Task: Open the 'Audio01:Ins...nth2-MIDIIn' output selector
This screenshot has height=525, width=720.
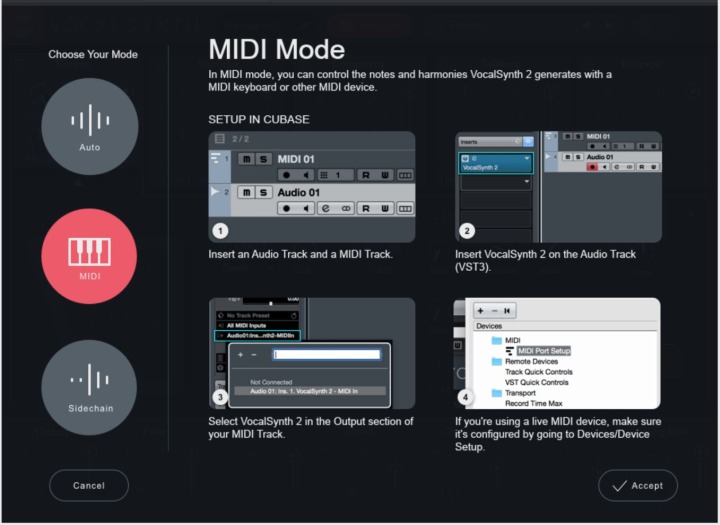Action: (x=258, y=336)
